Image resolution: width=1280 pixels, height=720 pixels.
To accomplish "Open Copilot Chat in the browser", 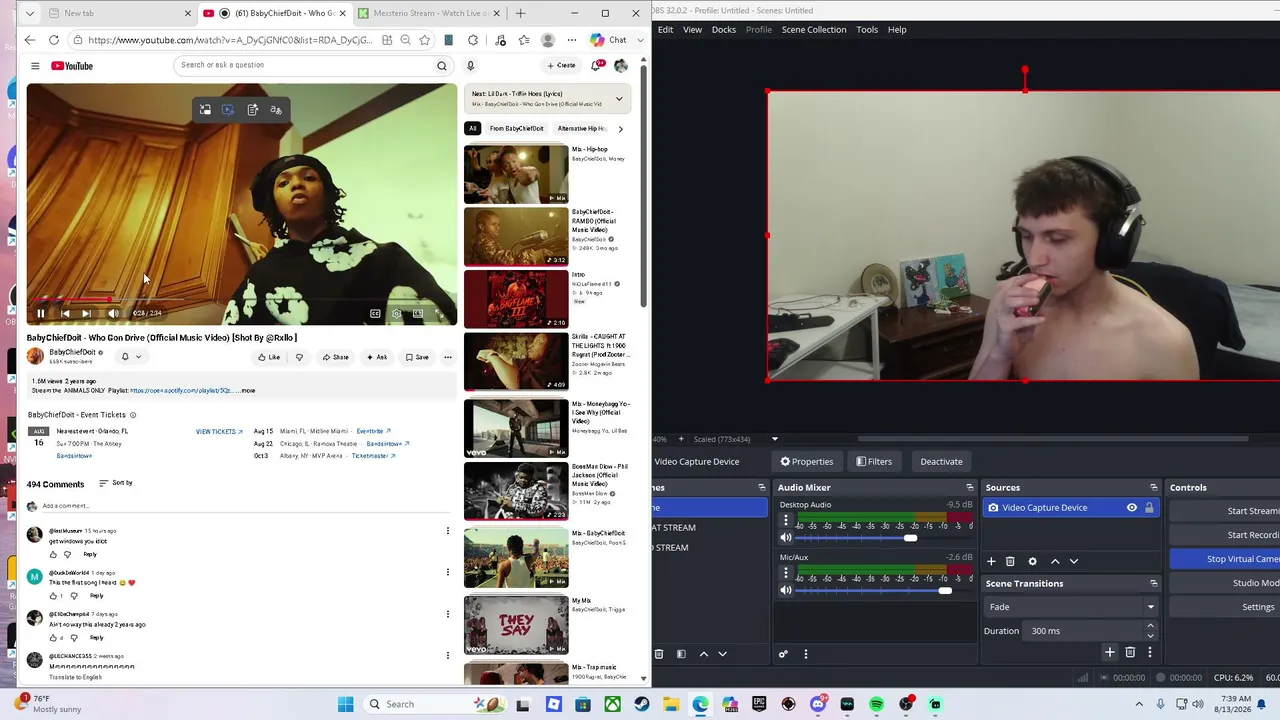I will 608,40.
